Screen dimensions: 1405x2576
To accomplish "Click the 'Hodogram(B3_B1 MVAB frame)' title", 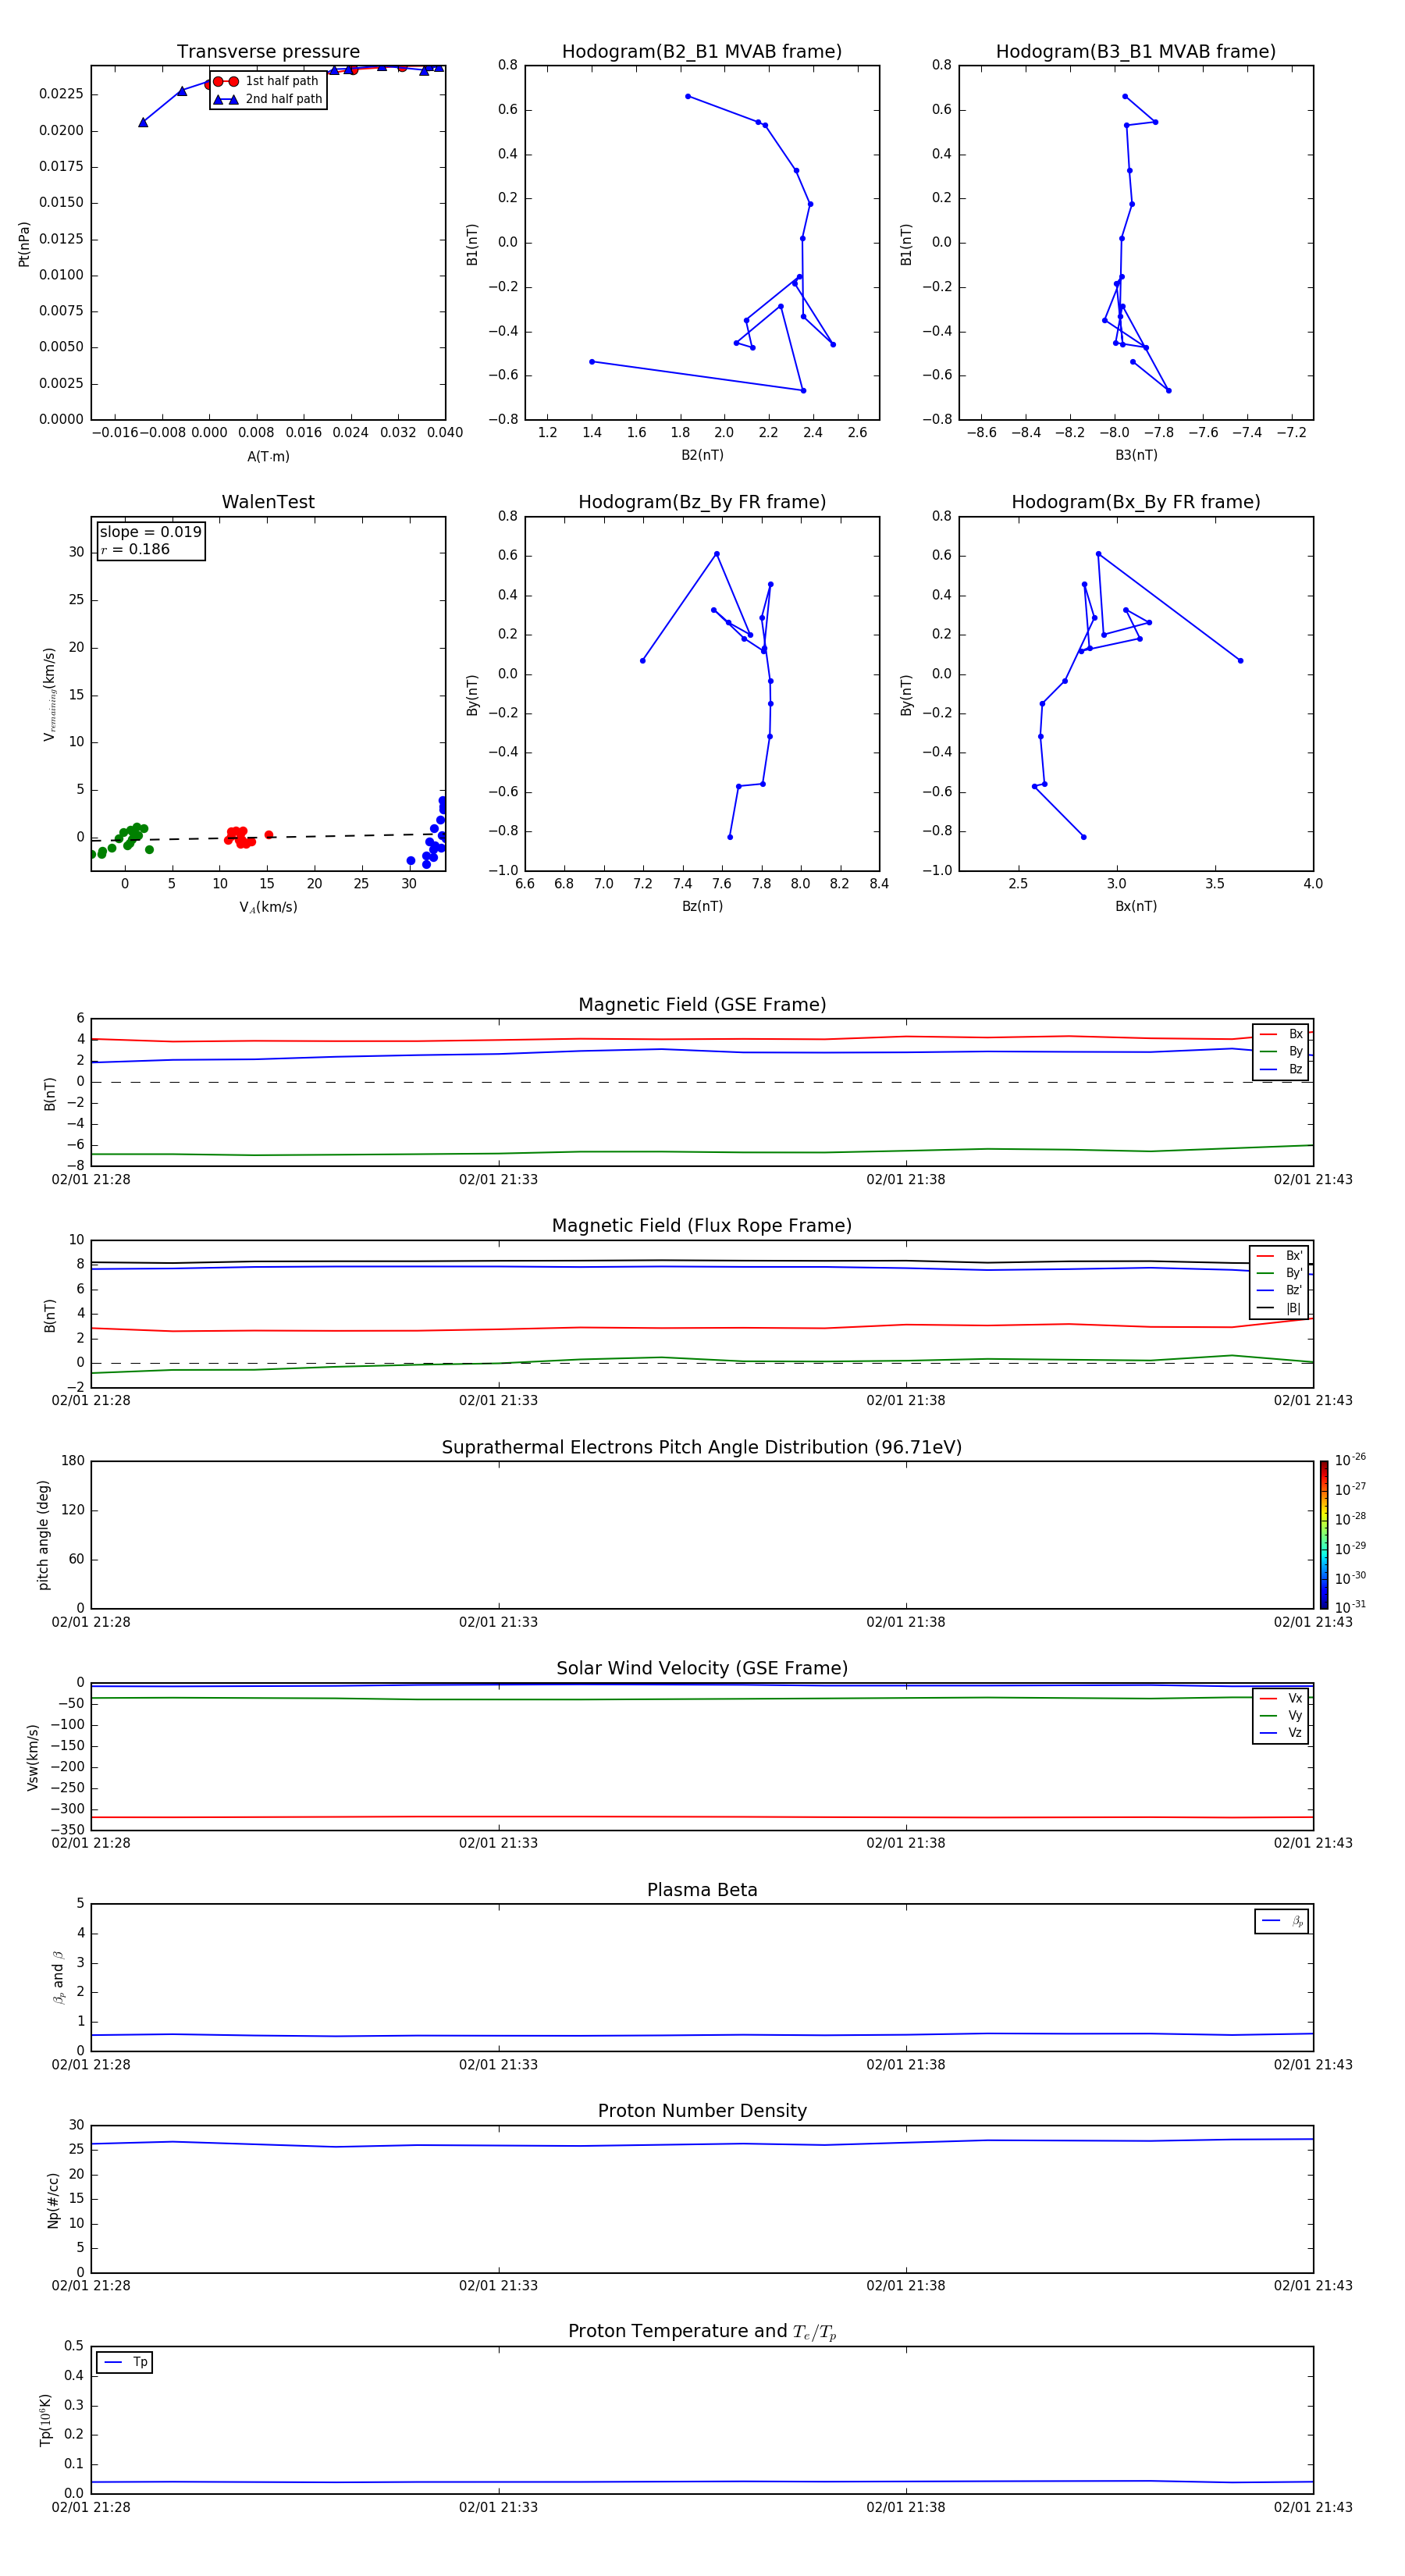I will click(x=1136, y=52).
